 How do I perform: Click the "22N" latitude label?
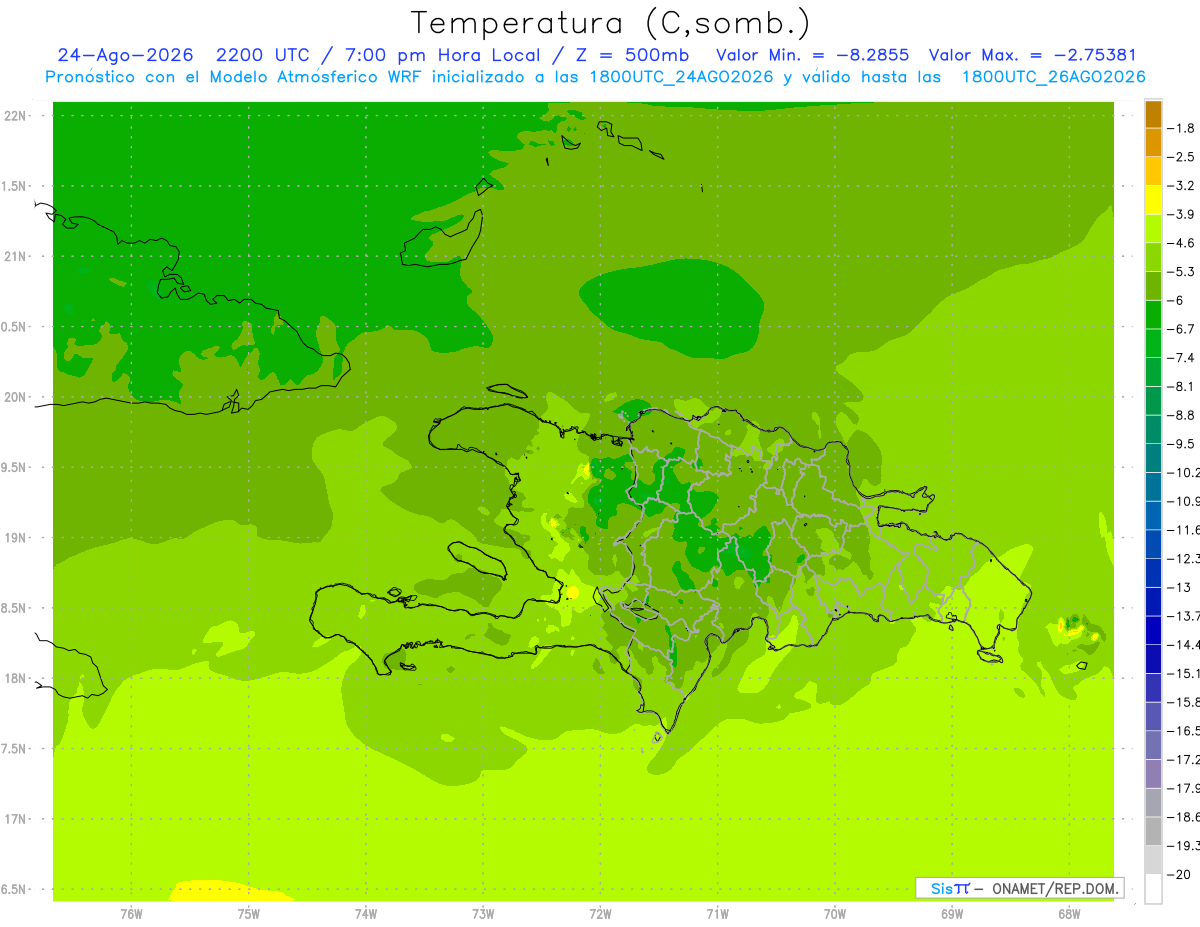(17, 116)
